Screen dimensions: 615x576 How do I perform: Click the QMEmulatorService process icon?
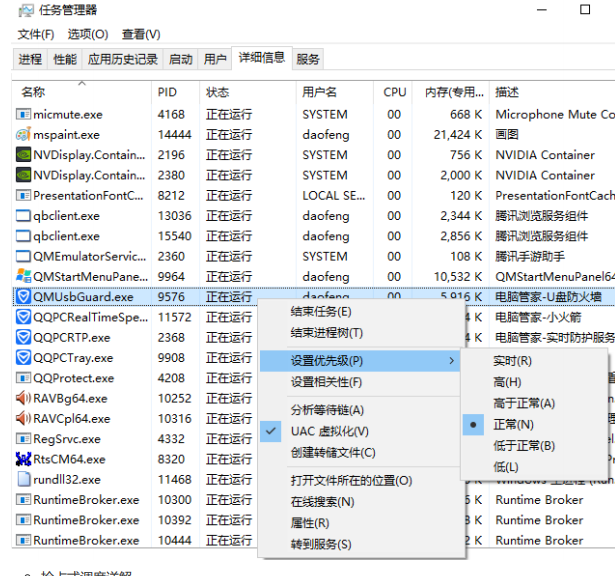(23, 256)
